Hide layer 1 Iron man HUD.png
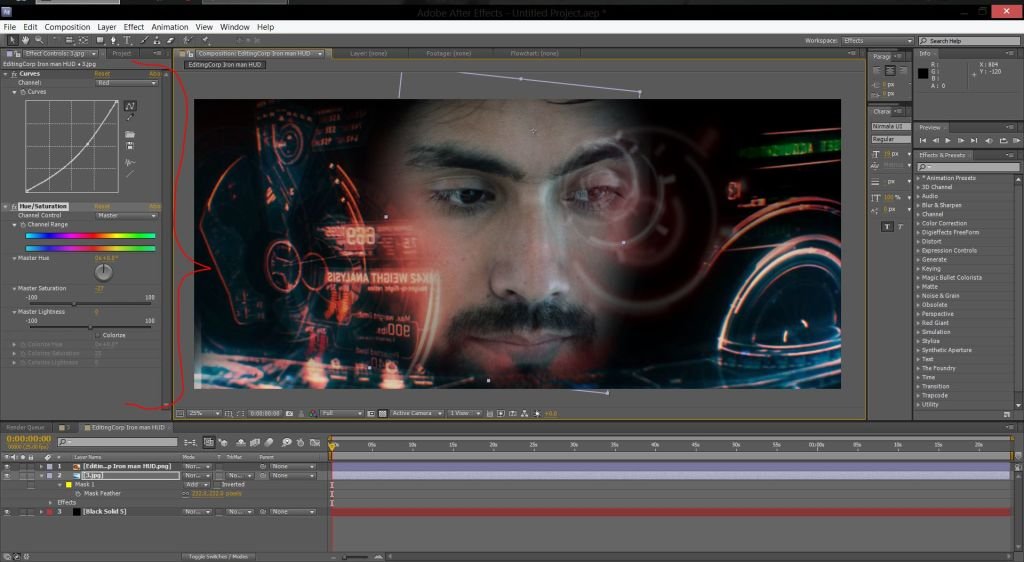This screenshot has height=562, width=1024. click(x=7, y=467)
